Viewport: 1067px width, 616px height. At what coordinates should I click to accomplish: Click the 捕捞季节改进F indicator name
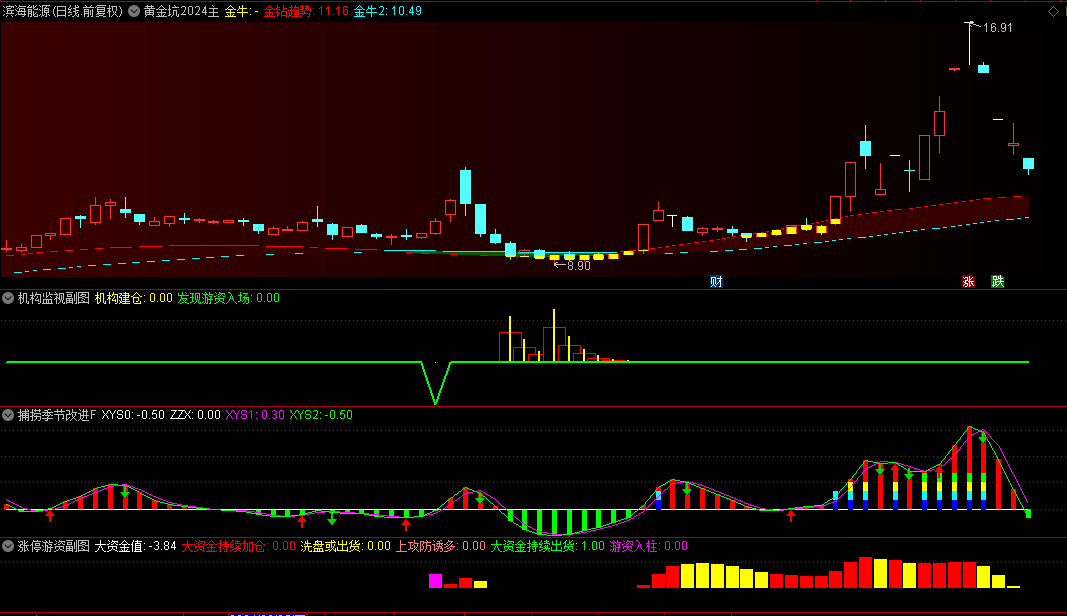click(x=57, y=415)
